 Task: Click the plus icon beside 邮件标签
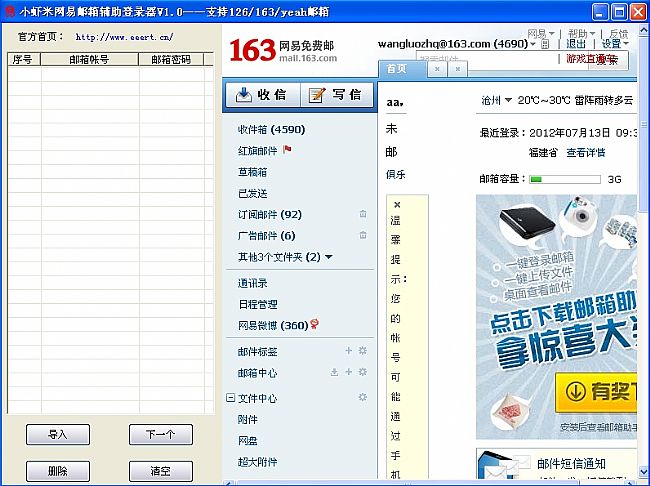pyautogui.click(x=349, y=351)
